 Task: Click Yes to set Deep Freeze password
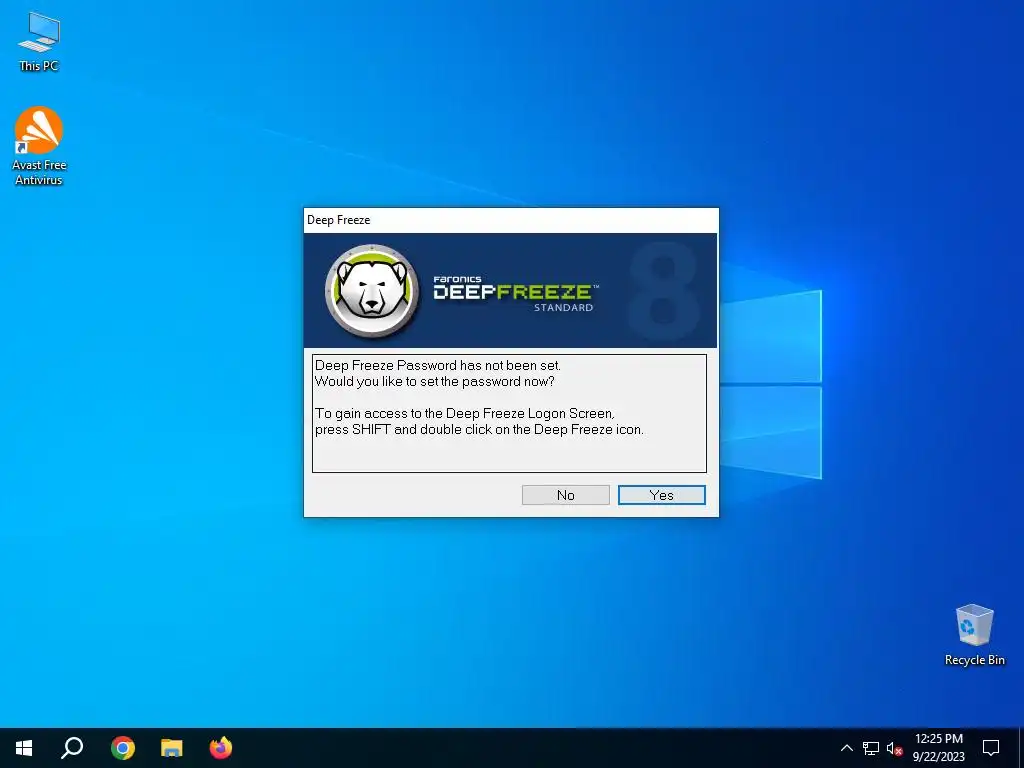point(662,495)
